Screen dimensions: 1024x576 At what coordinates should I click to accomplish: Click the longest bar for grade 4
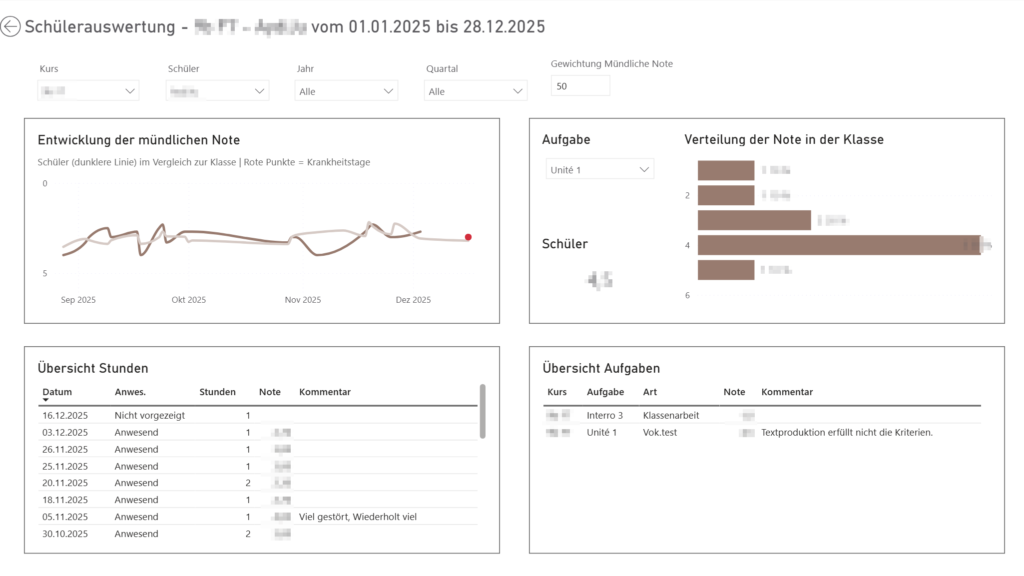(x=838, y=245)
